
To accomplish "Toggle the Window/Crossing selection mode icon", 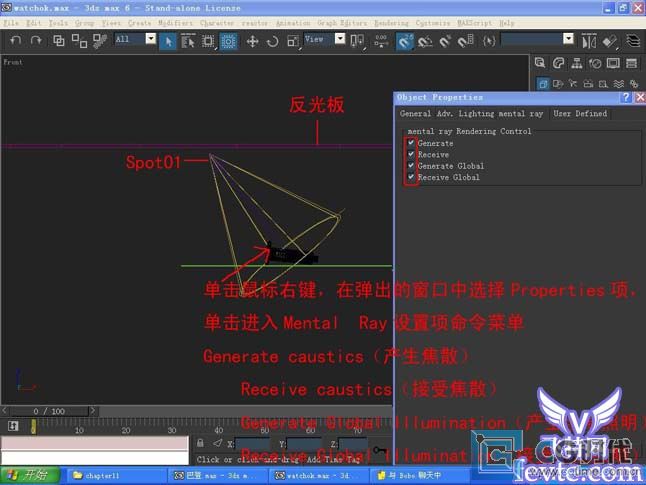I will [x=229, y=41].
